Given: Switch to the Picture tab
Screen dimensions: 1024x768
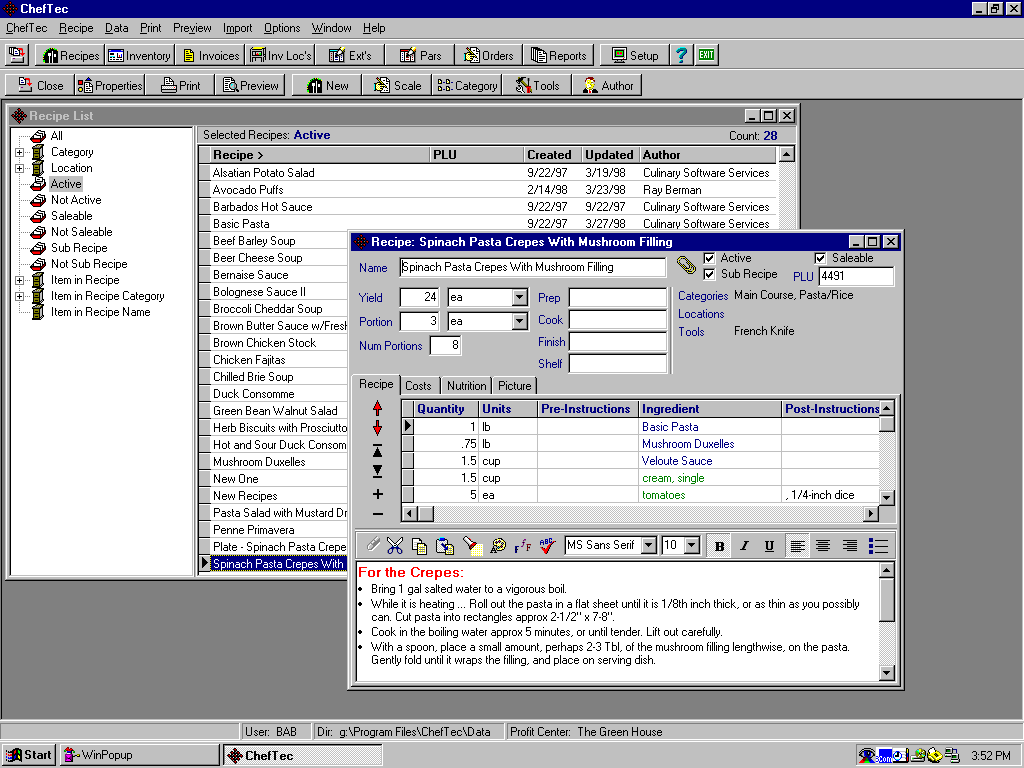Looking at the screenshot, I should pos(515,386).
